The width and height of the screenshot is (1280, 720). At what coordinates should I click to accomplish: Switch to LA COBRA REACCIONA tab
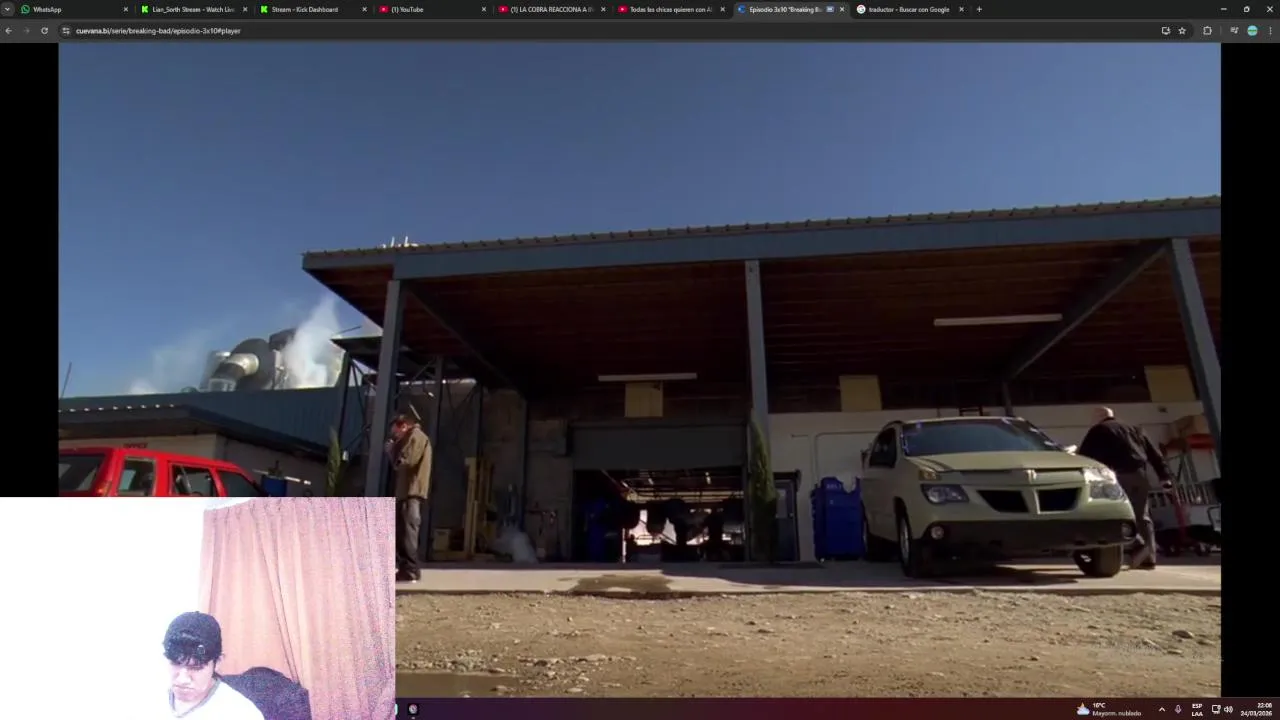tap(551, 9)
